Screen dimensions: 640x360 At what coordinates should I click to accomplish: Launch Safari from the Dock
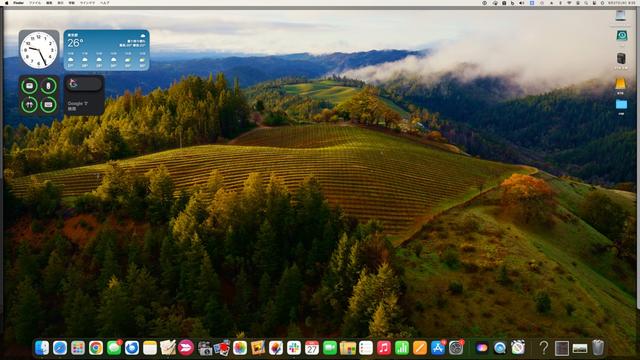coord(60,348)
